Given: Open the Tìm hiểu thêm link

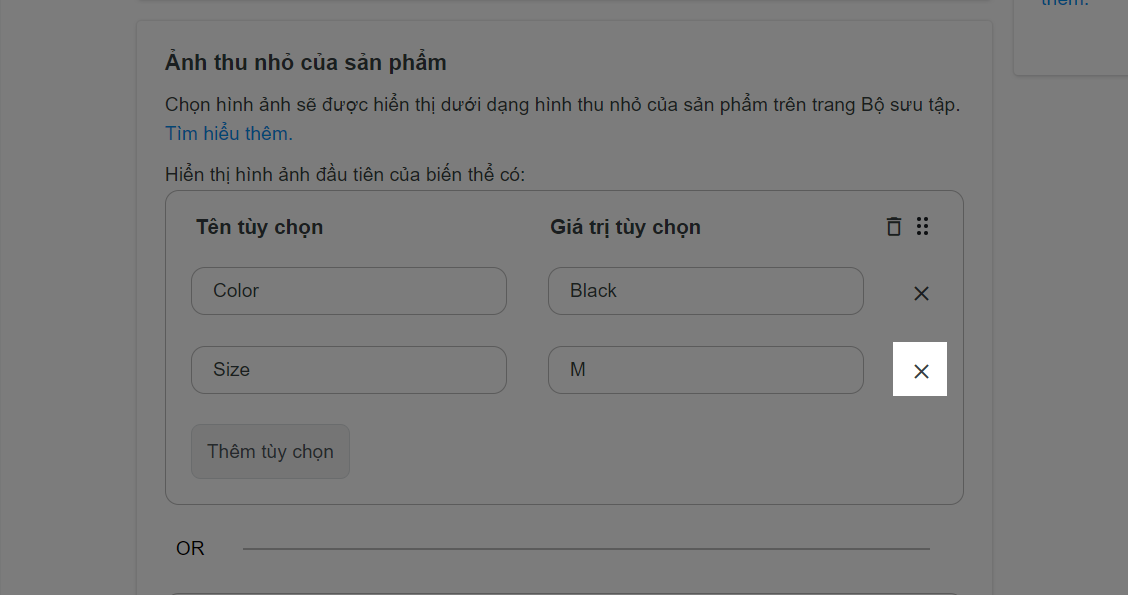Looking at the screenshot, I should (x=229, y=134).
